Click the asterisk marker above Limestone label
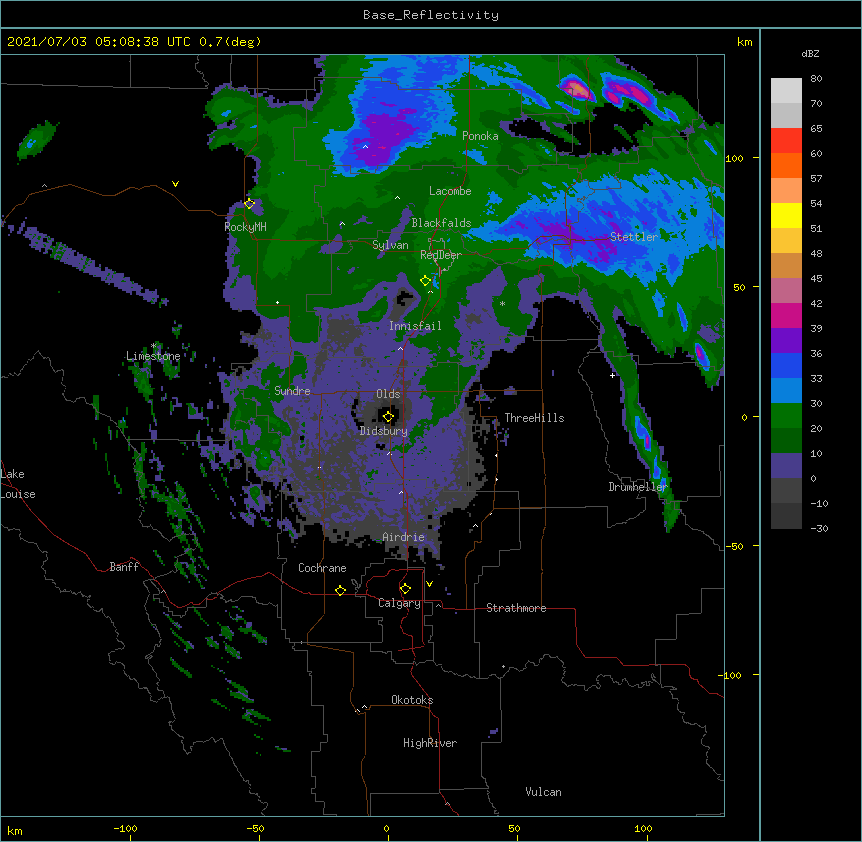Image resolution: width=862 pixels, height=842 pixels. [153, 346]
